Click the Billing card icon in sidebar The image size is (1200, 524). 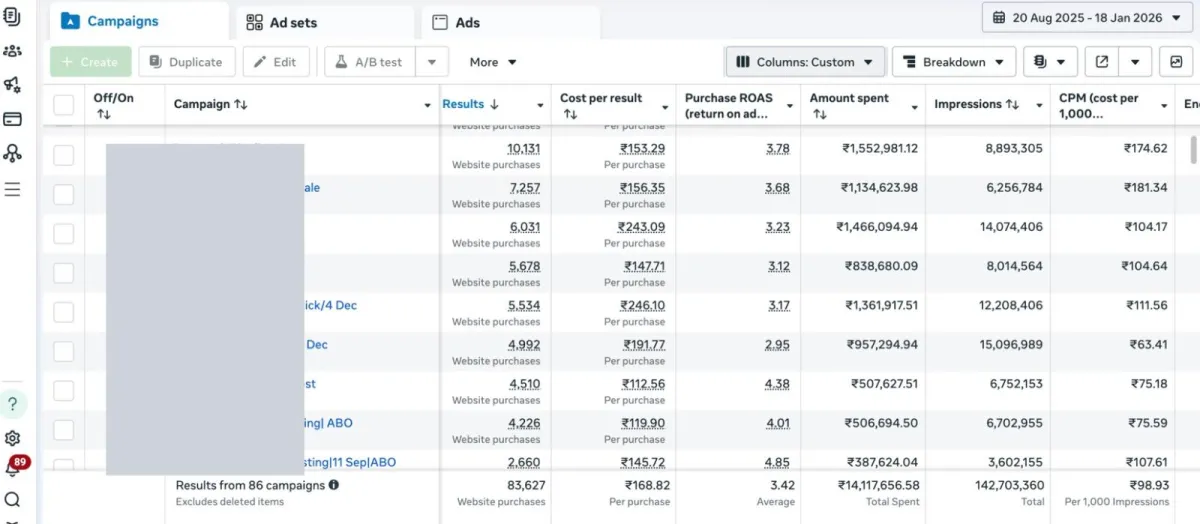pyautogui.click(x=12, y=119)
